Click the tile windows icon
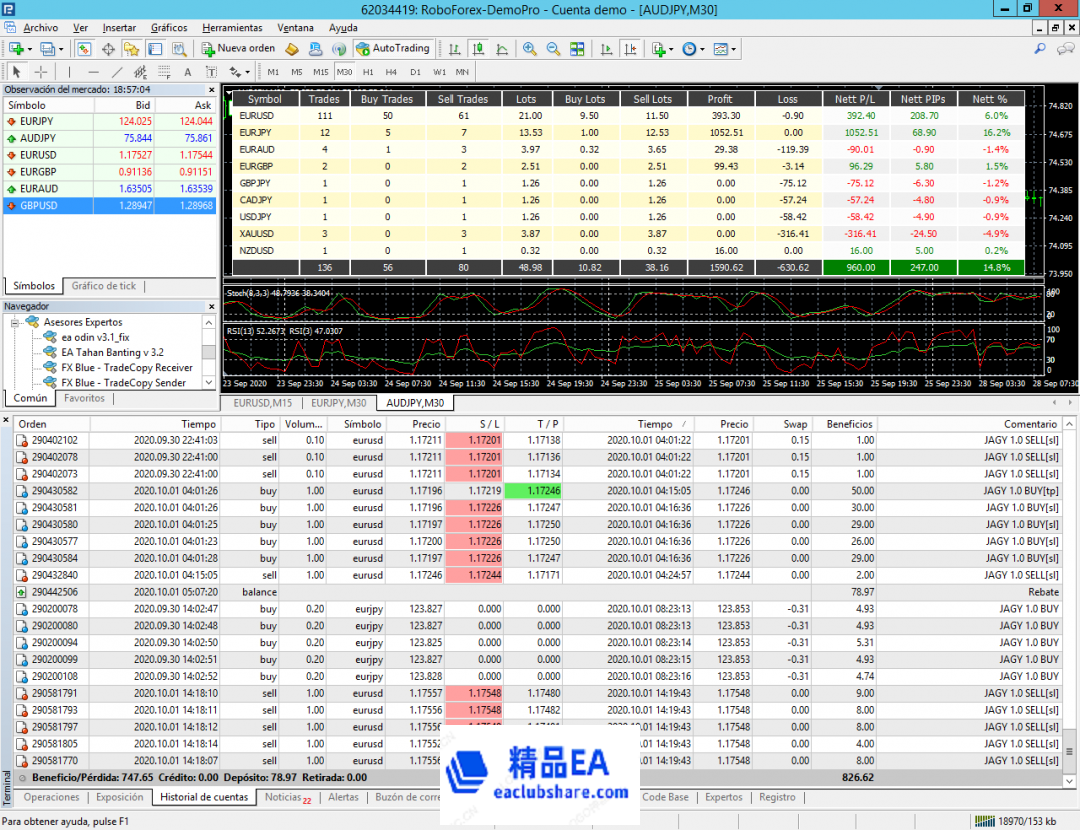Image resolution: width=1080 pixels, height=830 pixels. [577, 48]
